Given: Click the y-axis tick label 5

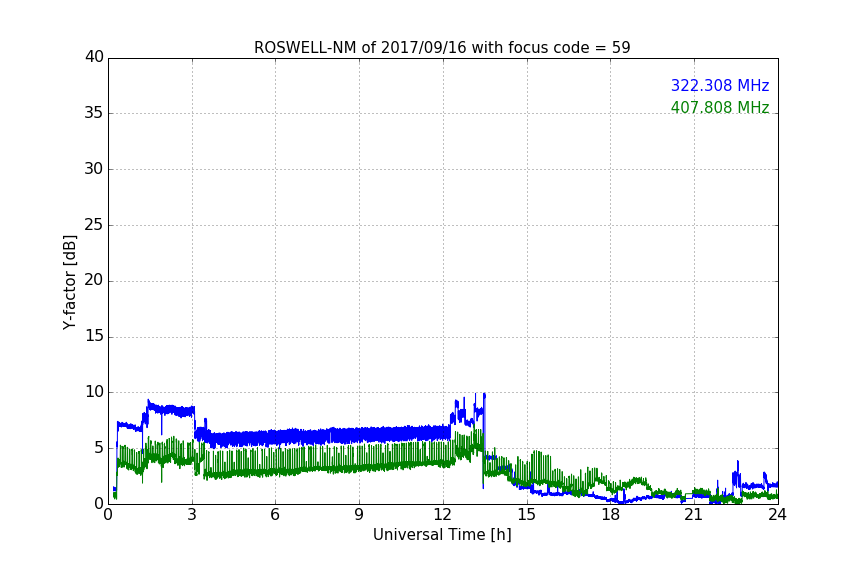Looking at the screenshot, I should pos(99,448).
